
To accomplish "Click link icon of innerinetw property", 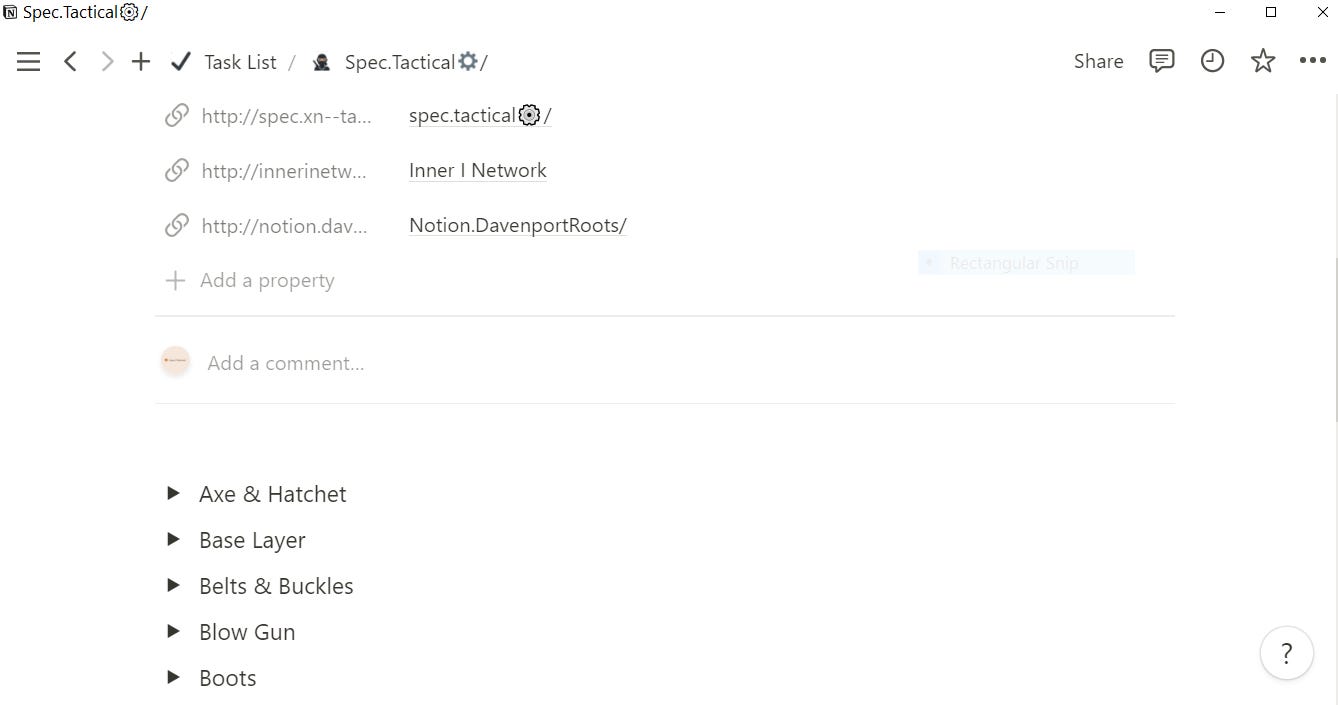I will (x=176, y=171).
